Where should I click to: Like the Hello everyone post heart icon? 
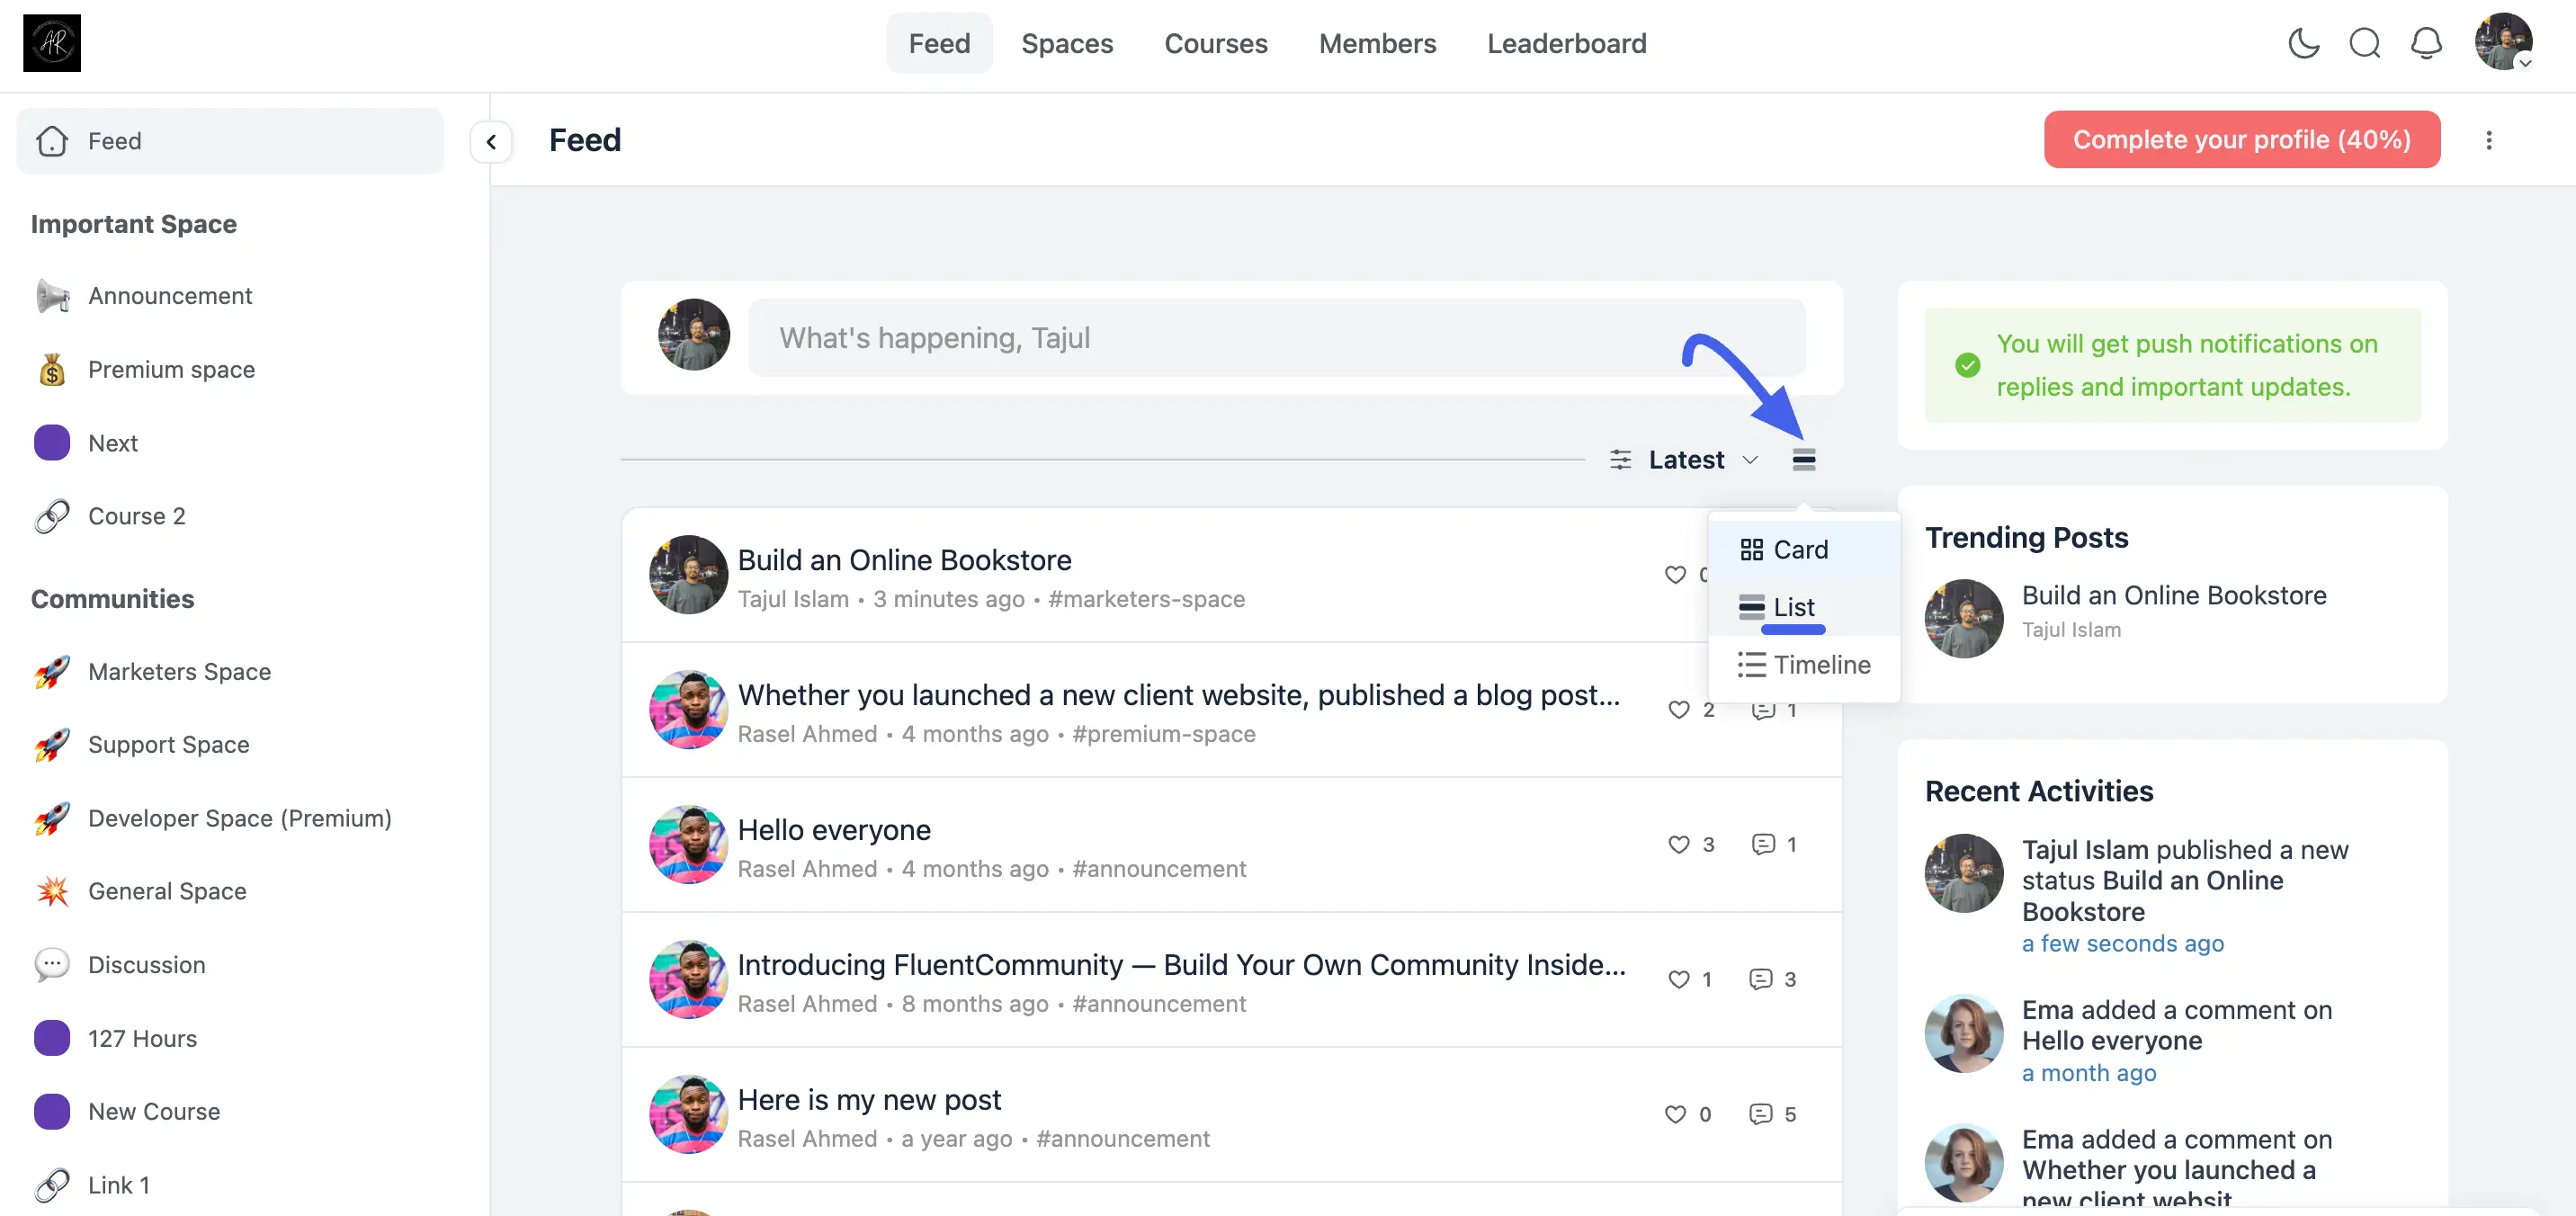1679,844
